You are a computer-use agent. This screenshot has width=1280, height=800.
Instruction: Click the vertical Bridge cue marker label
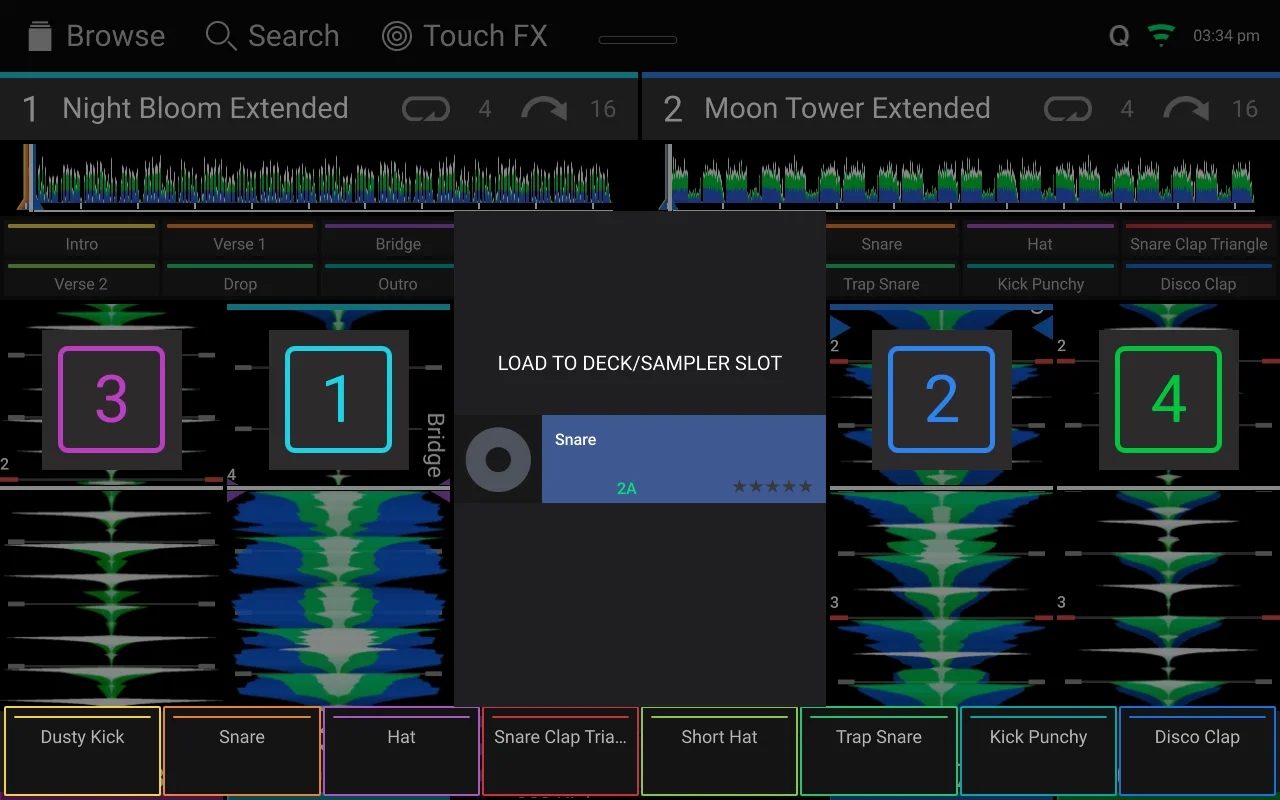click(436, 445)
